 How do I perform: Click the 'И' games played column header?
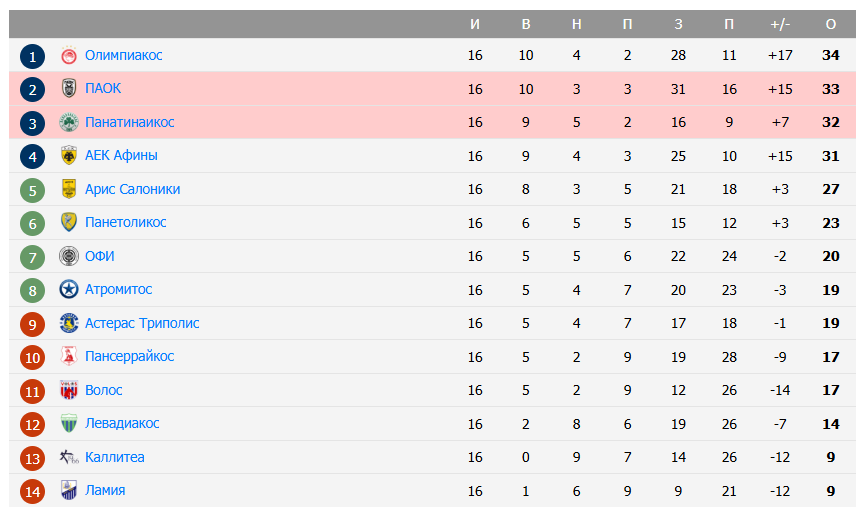[x=475, y=24]
